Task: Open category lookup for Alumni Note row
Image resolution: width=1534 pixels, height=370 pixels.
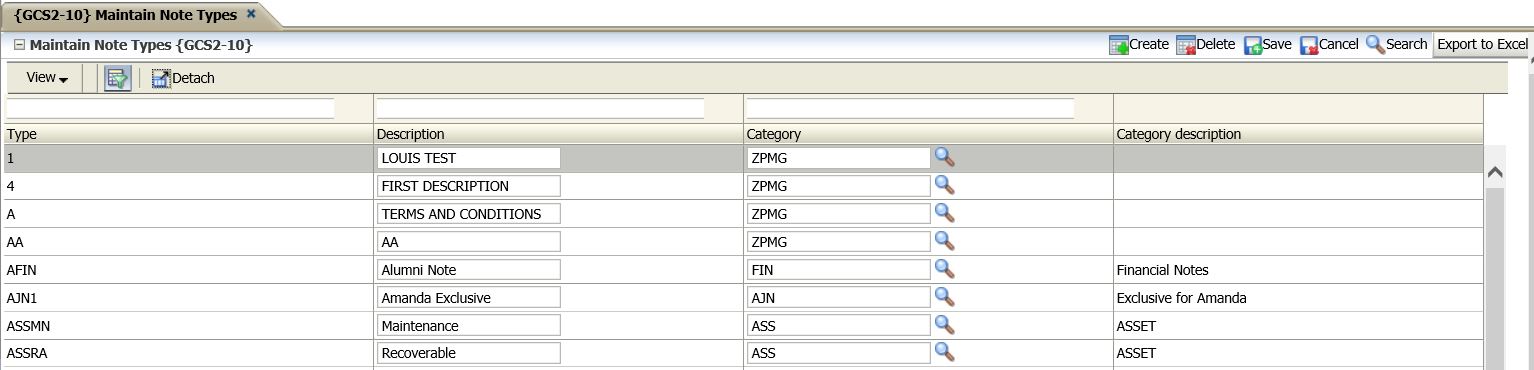Action: [944, 269]
